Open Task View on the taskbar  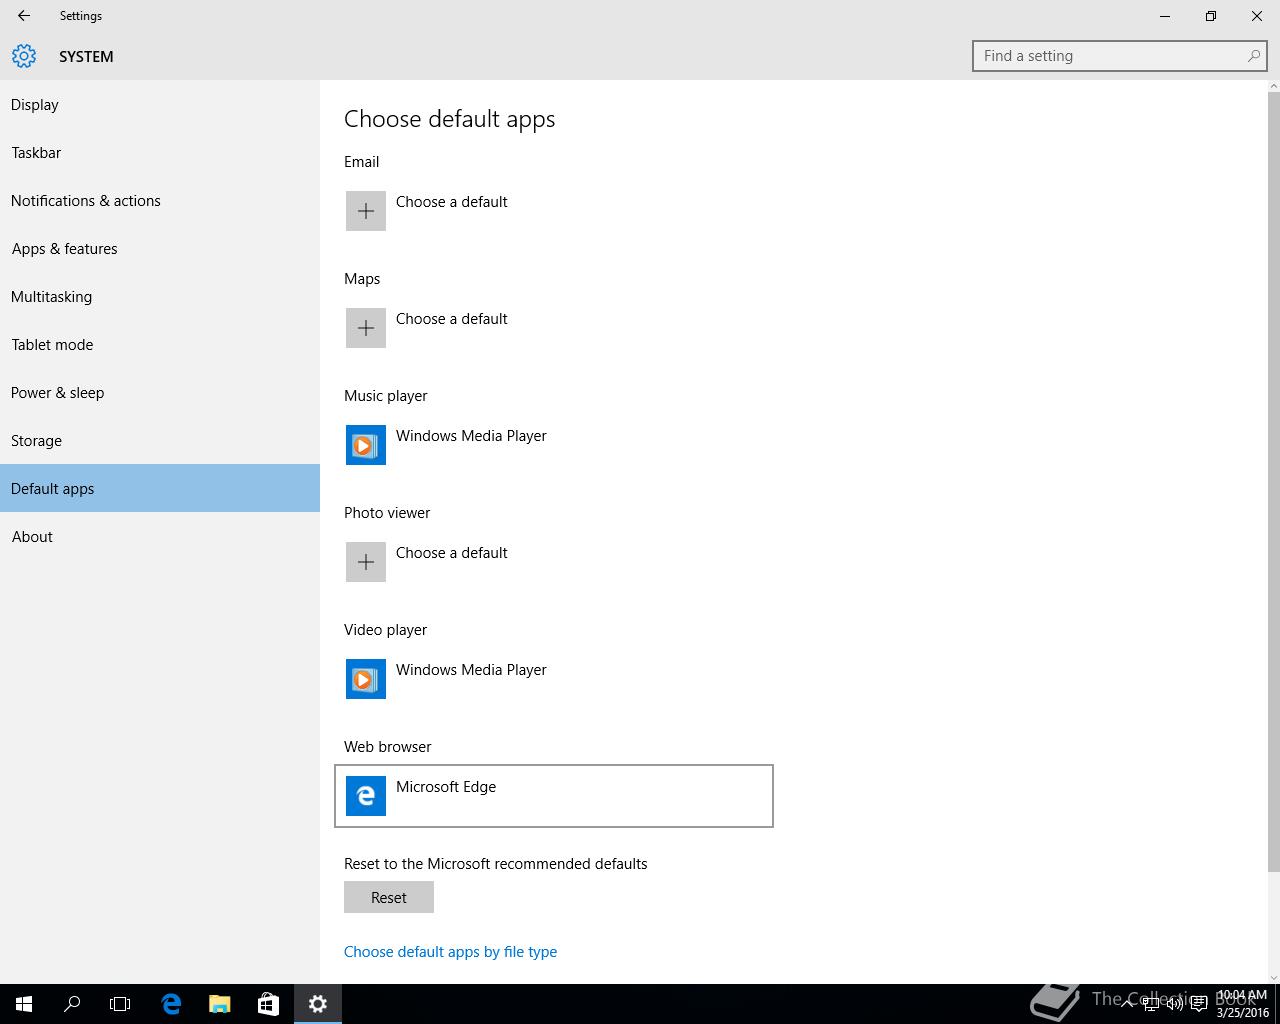point(120,1004)
